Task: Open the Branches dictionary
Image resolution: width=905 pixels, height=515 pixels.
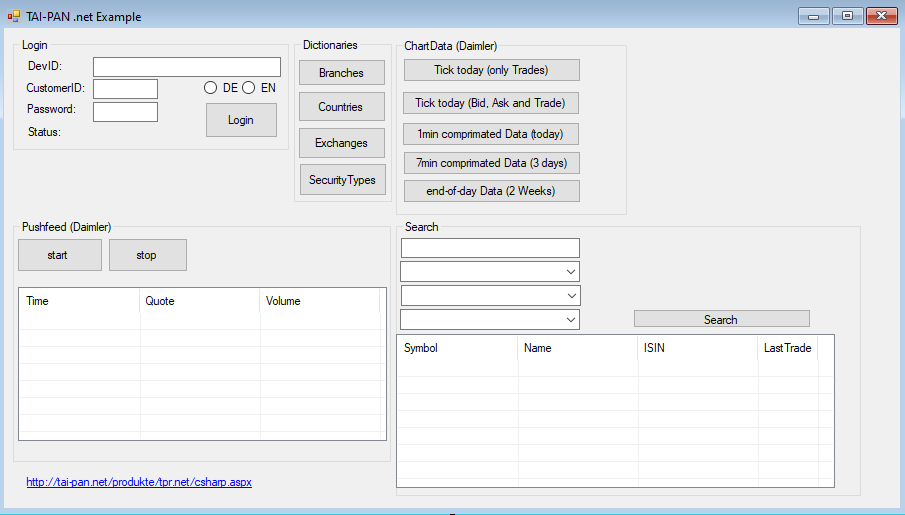Action: (x=342, y=73)
